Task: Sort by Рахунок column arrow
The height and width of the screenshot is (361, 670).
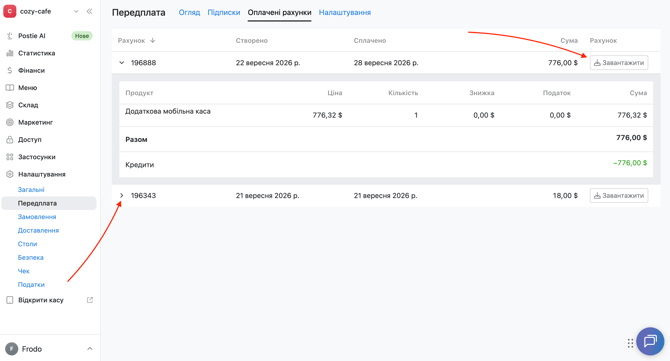Action: 153,41
